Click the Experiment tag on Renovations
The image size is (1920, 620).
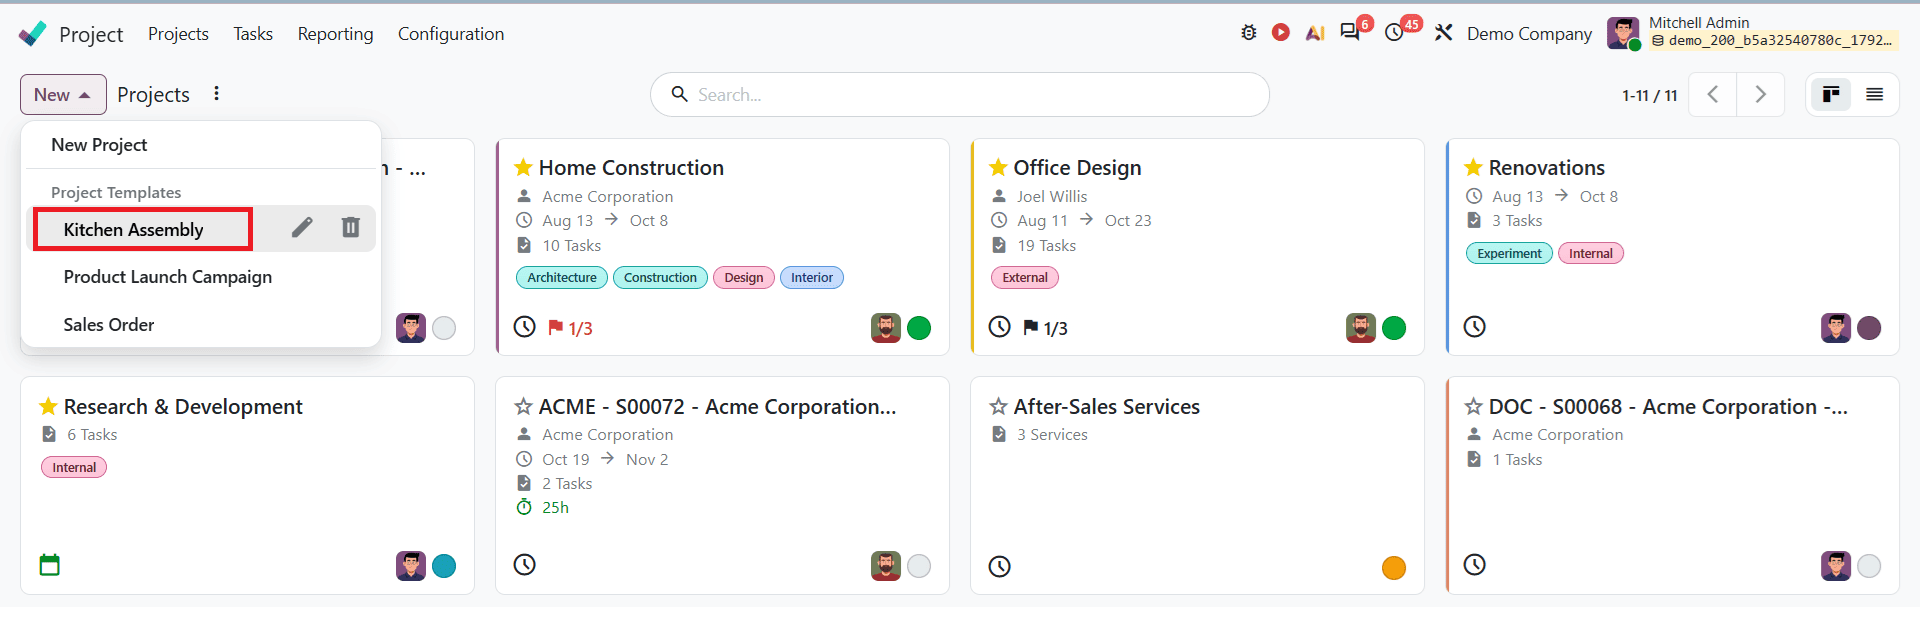[1509, 253]
